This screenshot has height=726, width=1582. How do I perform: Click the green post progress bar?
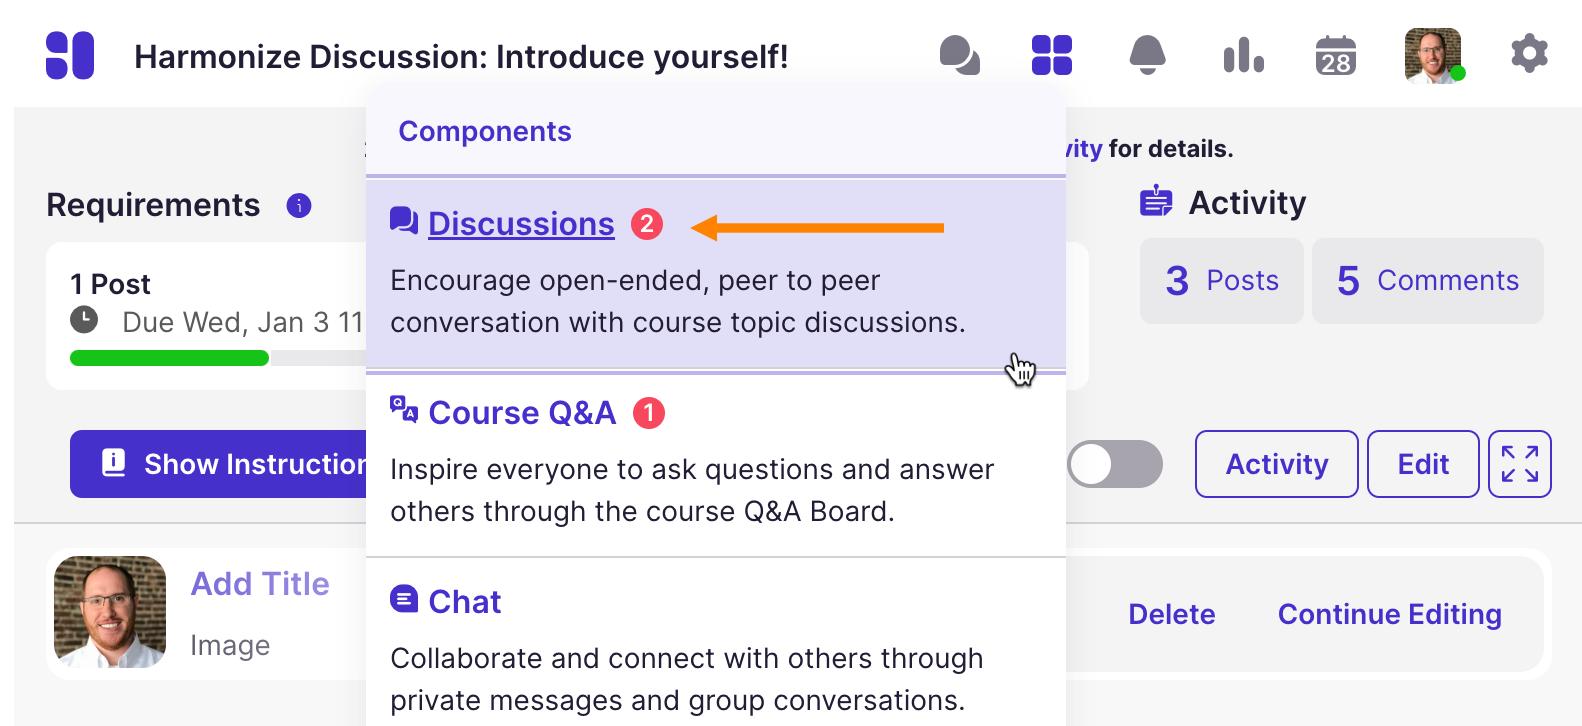point(169,358)
